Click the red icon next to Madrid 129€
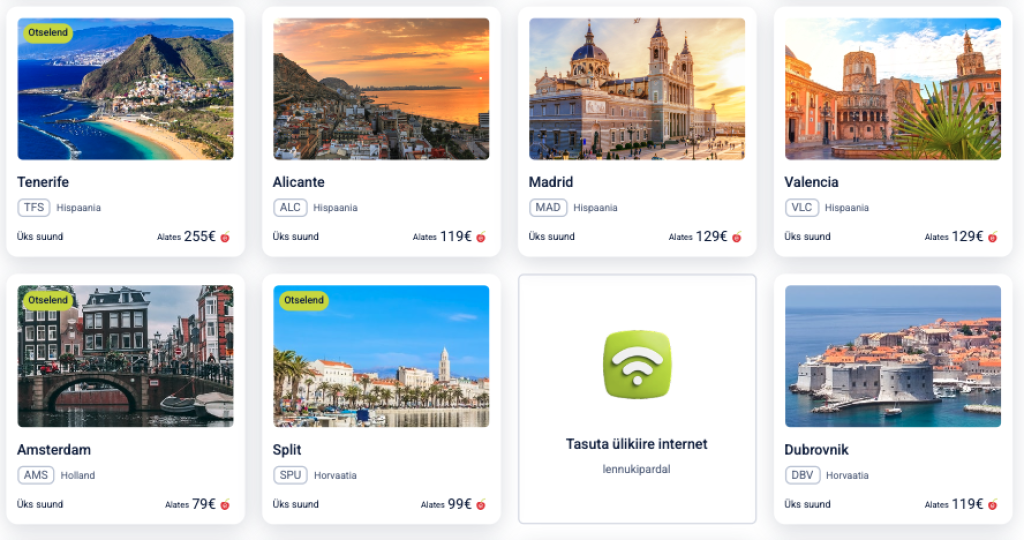This screenshot has width=1024, height=540. [737, 237]
